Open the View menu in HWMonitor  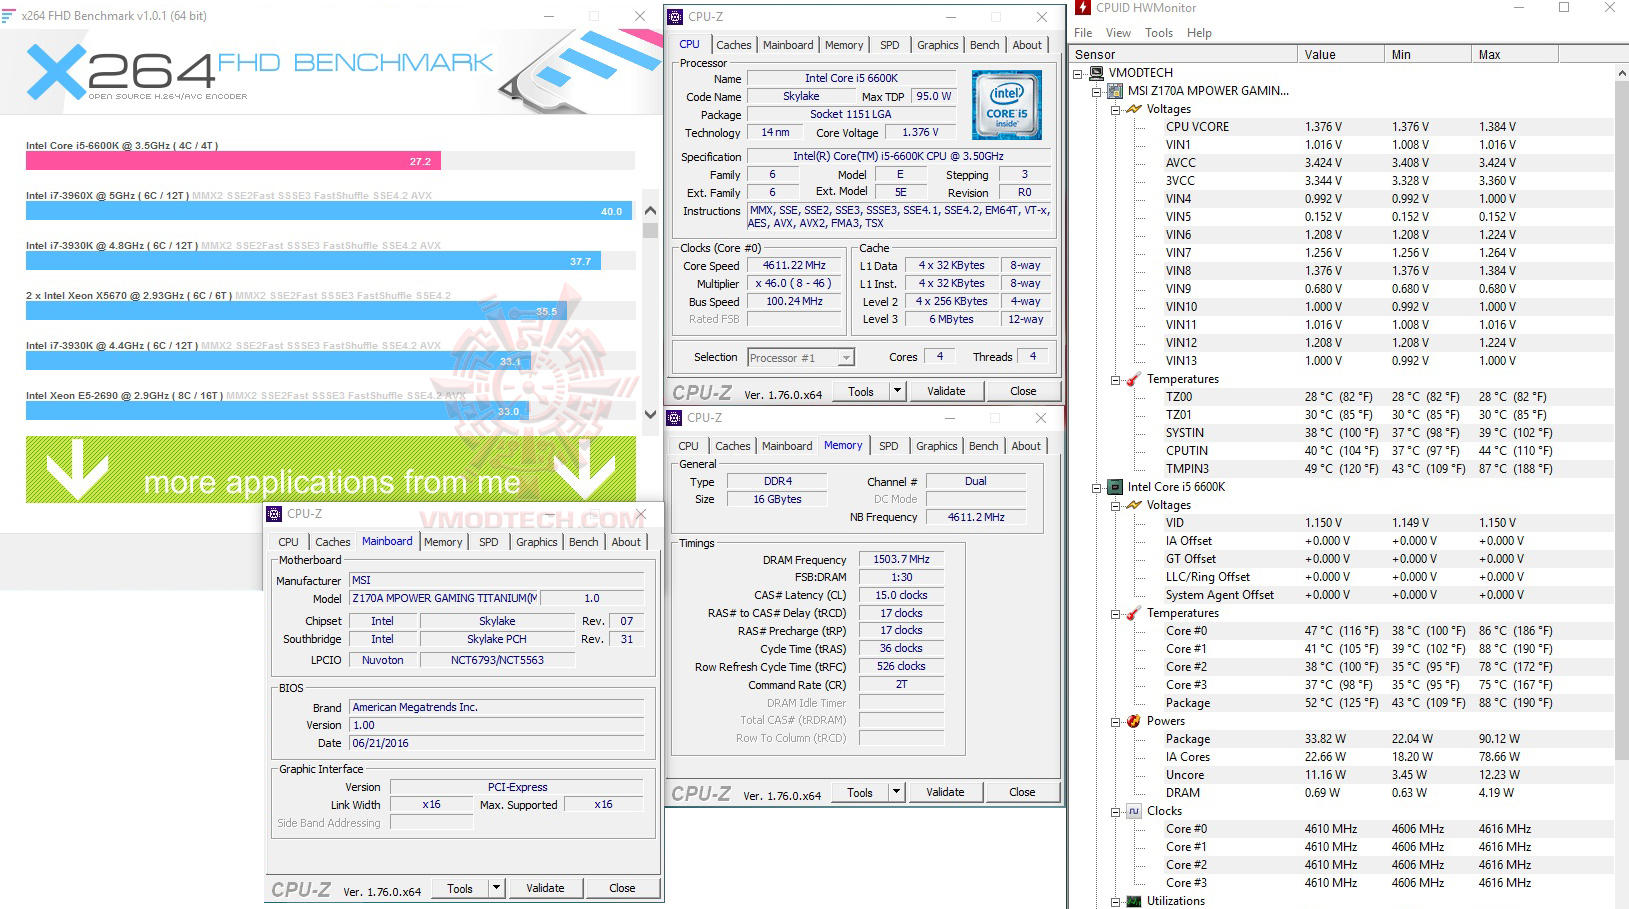pos(1118,33)
